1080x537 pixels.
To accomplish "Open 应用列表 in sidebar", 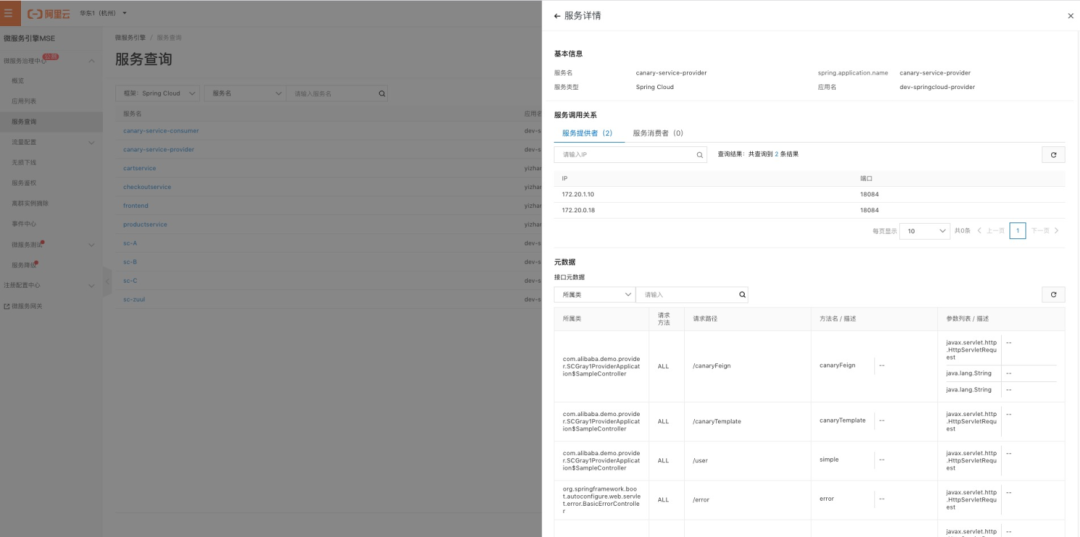I will pos(24,101).
